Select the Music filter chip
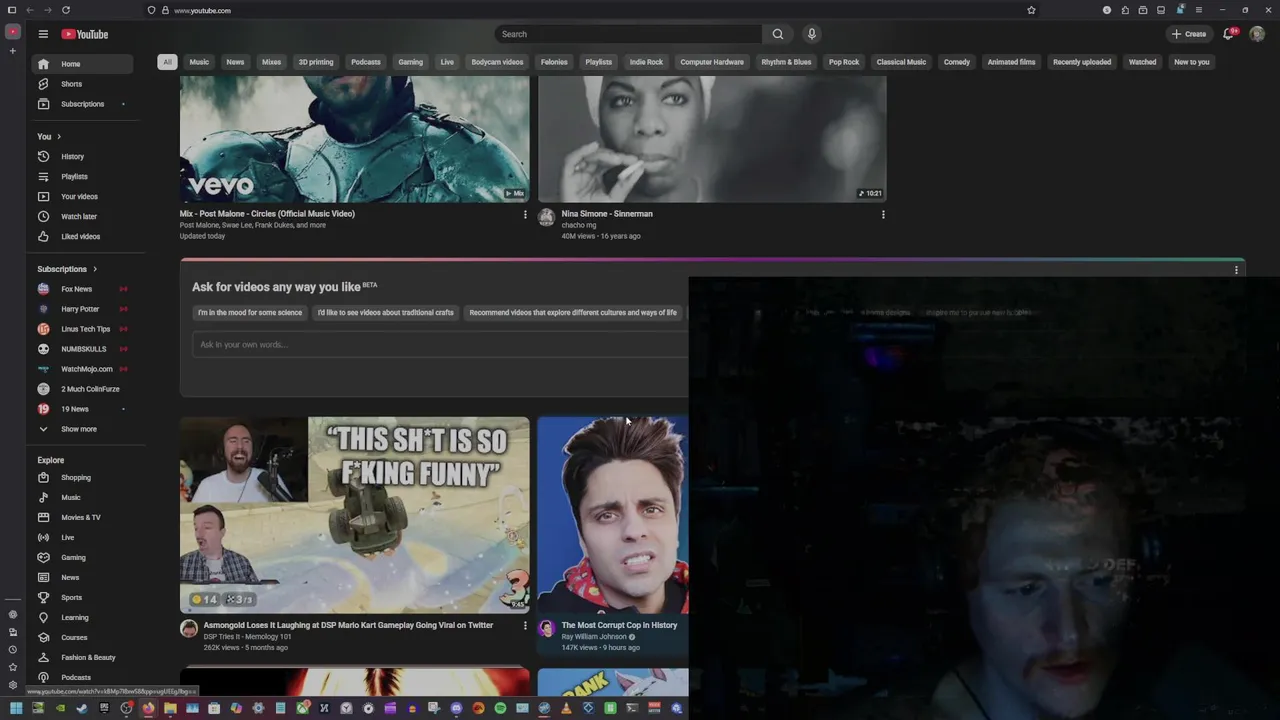 [199, 62]
